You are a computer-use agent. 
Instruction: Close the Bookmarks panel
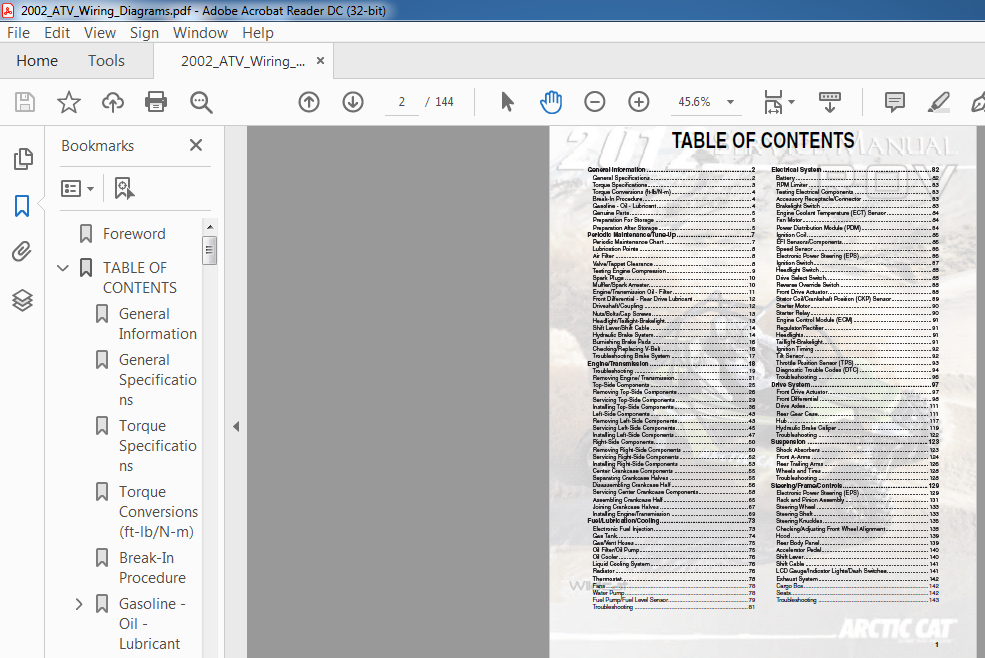196,145
